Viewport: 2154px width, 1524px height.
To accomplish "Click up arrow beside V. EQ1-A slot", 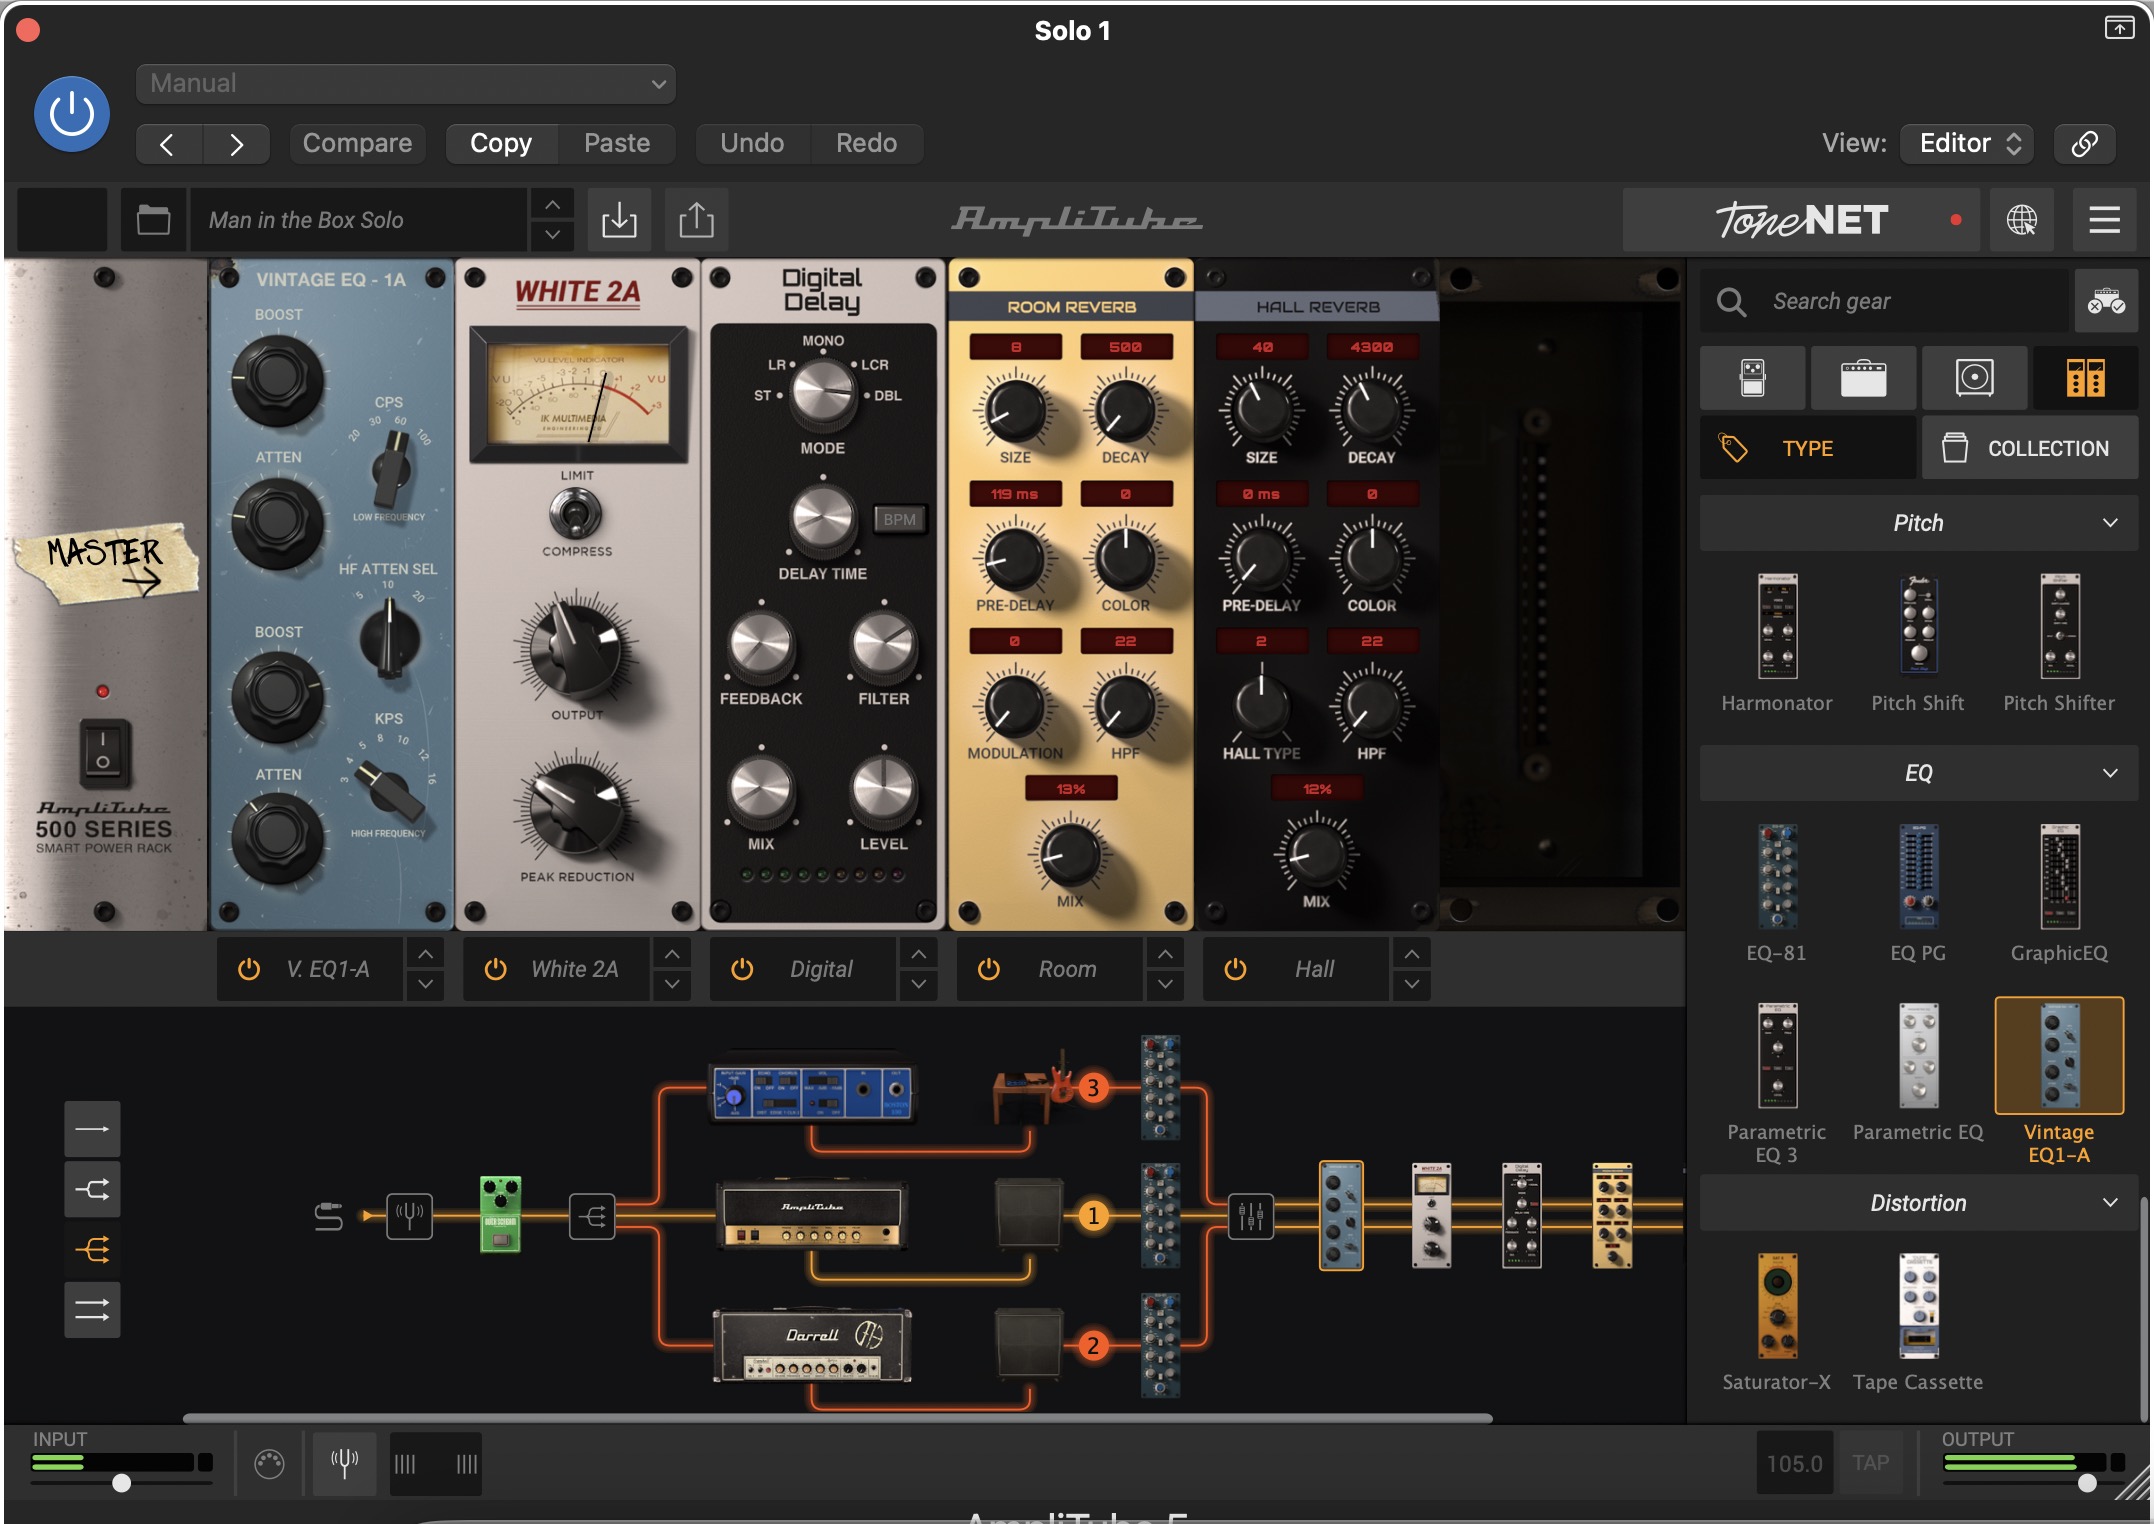I will point(425,954).
